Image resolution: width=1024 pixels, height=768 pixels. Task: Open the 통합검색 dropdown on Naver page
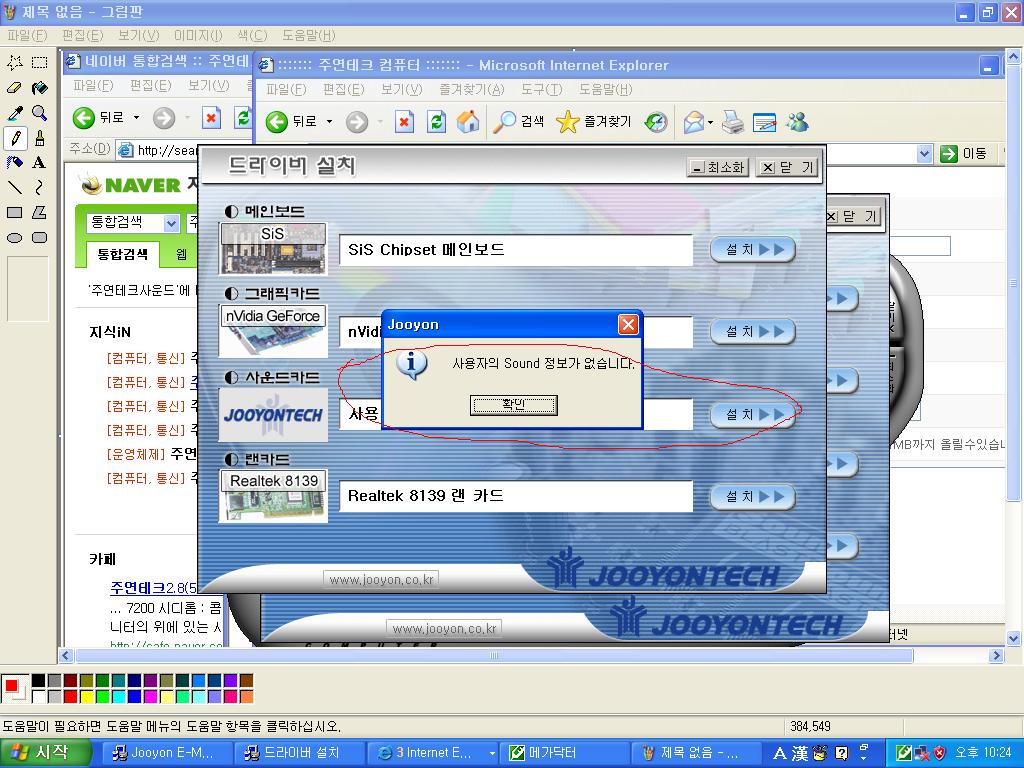(x=171, y=223)
